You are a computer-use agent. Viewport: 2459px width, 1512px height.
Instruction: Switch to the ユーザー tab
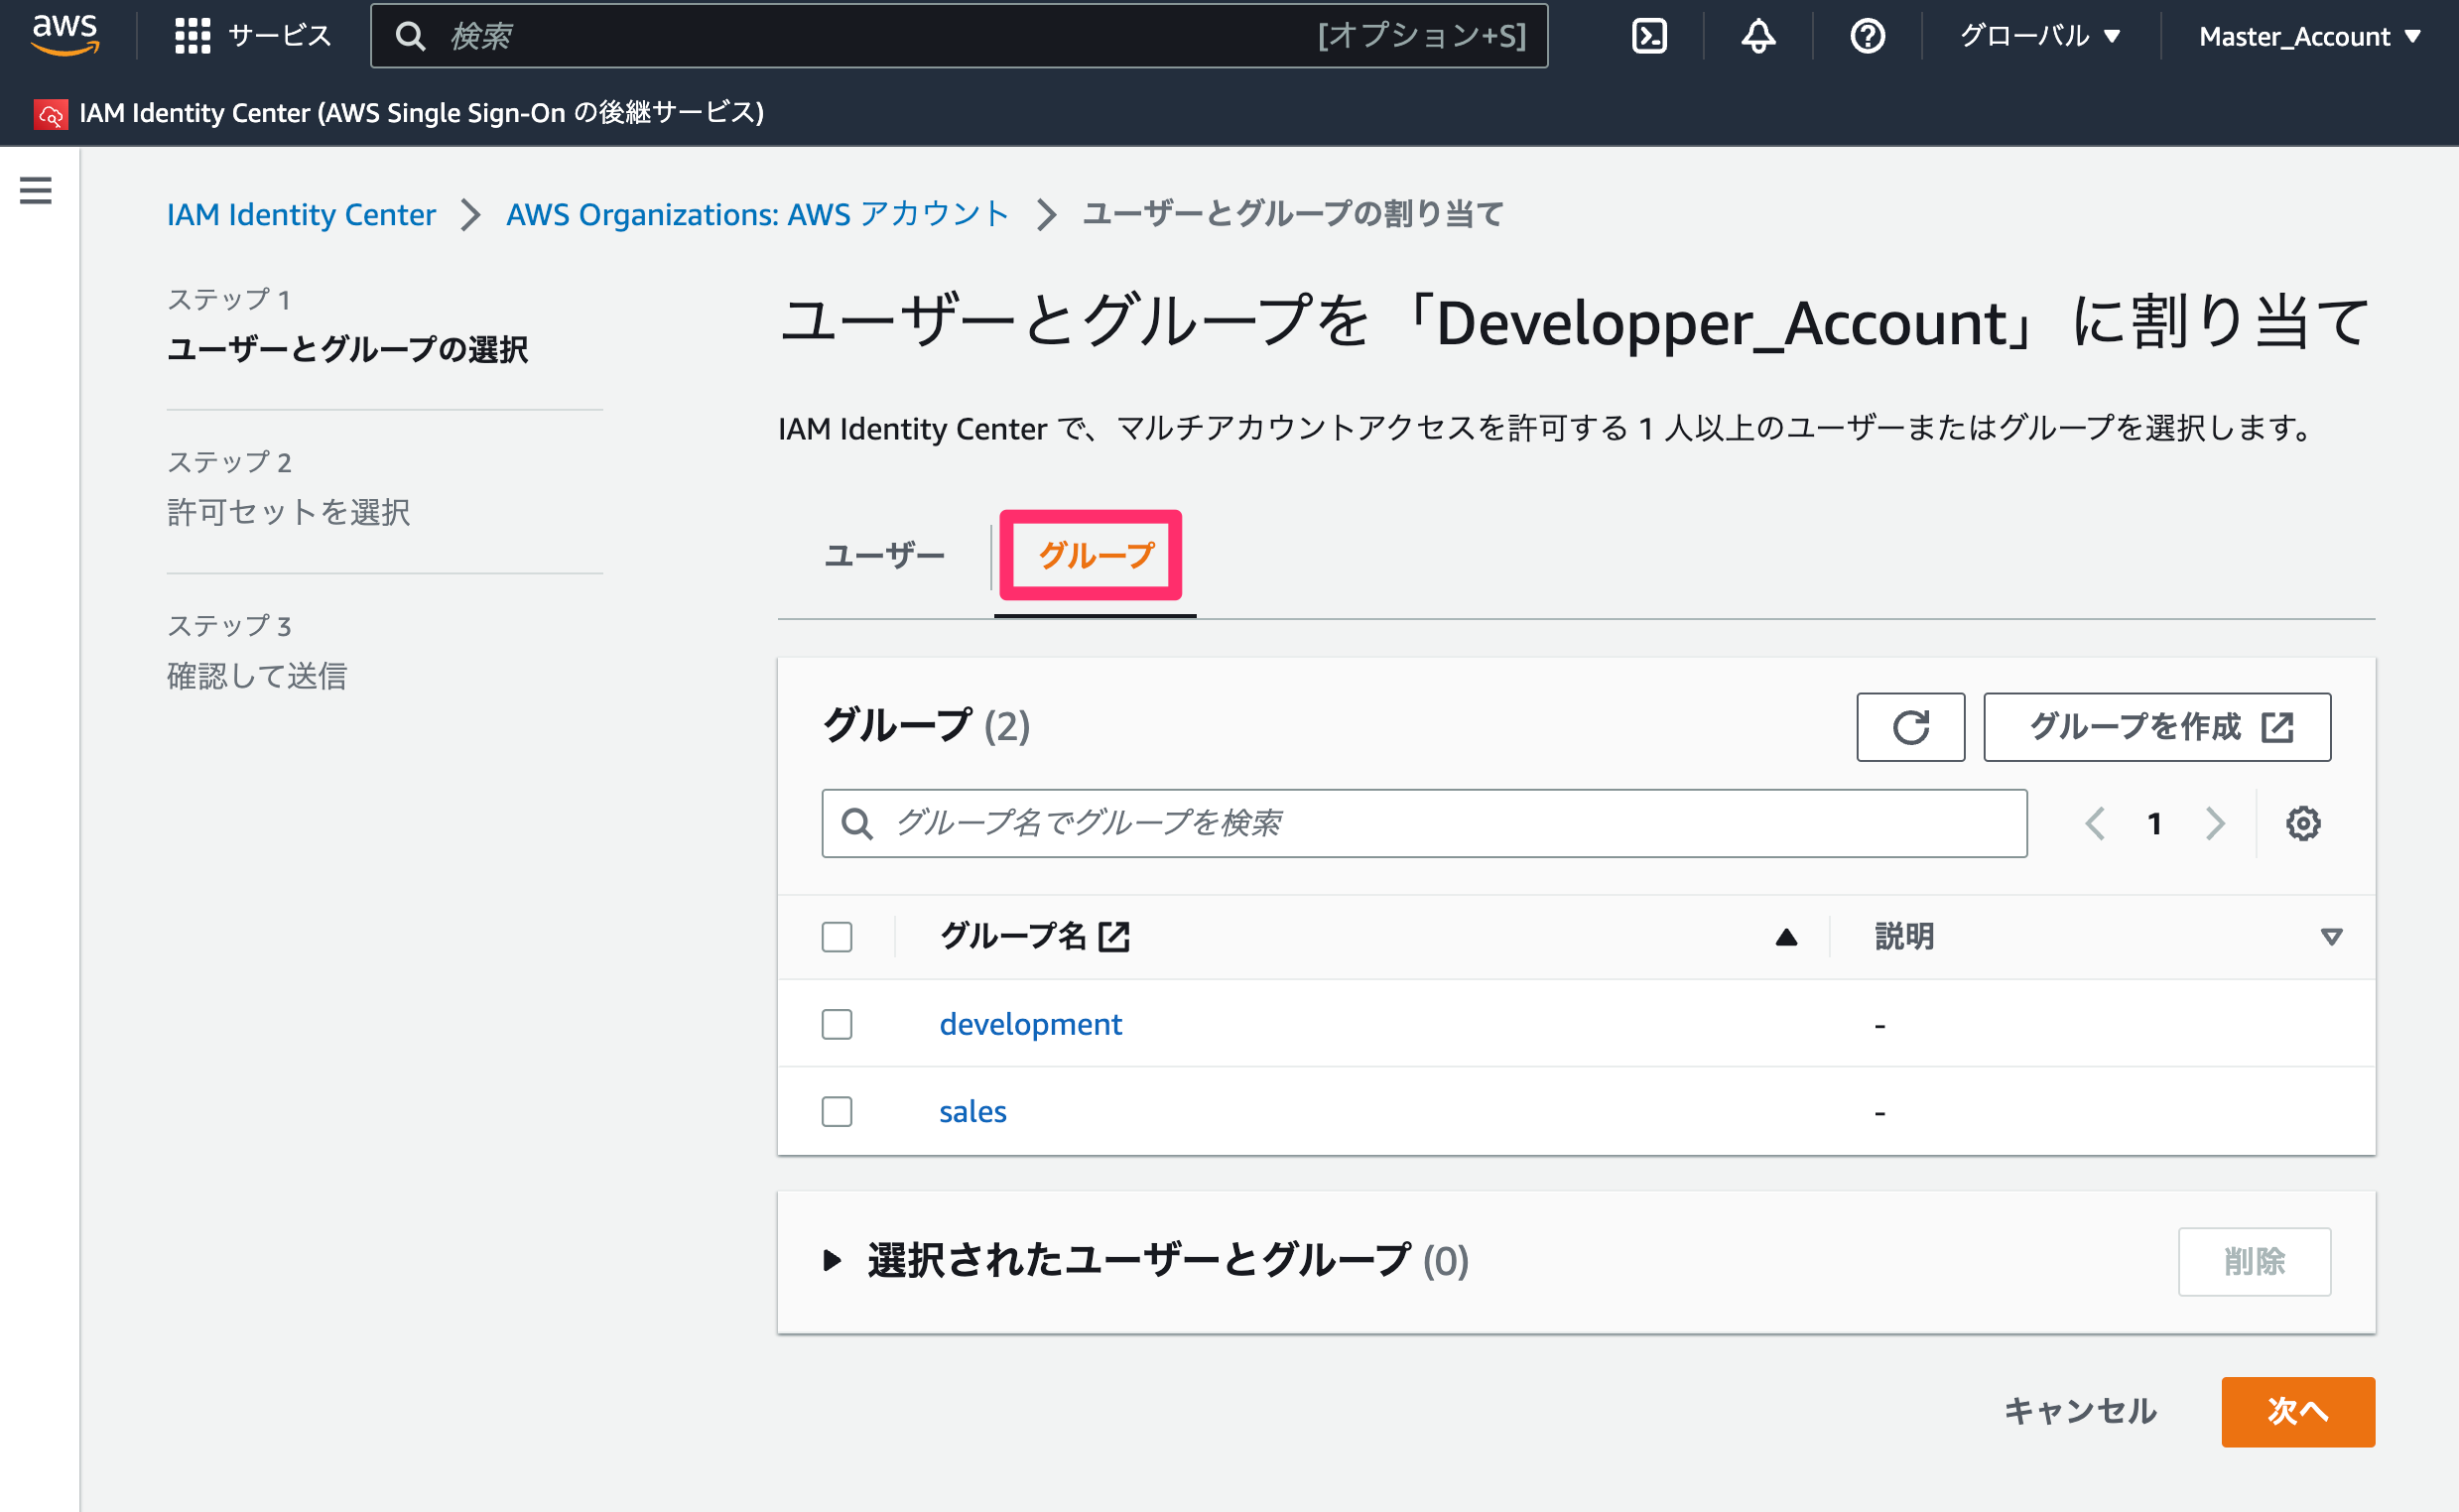(885, 555)
